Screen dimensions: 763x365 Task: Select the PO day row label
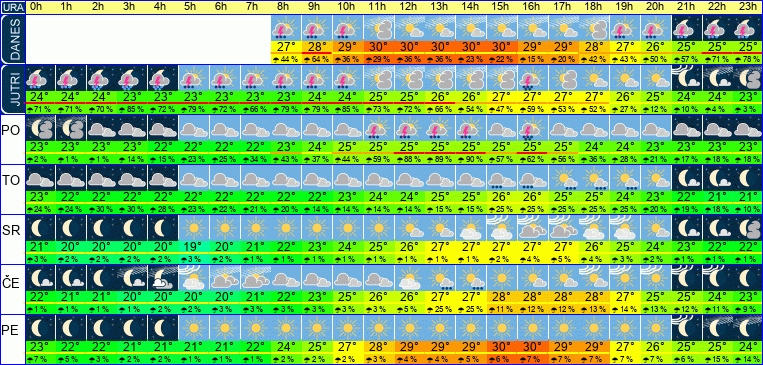(11, 131)
